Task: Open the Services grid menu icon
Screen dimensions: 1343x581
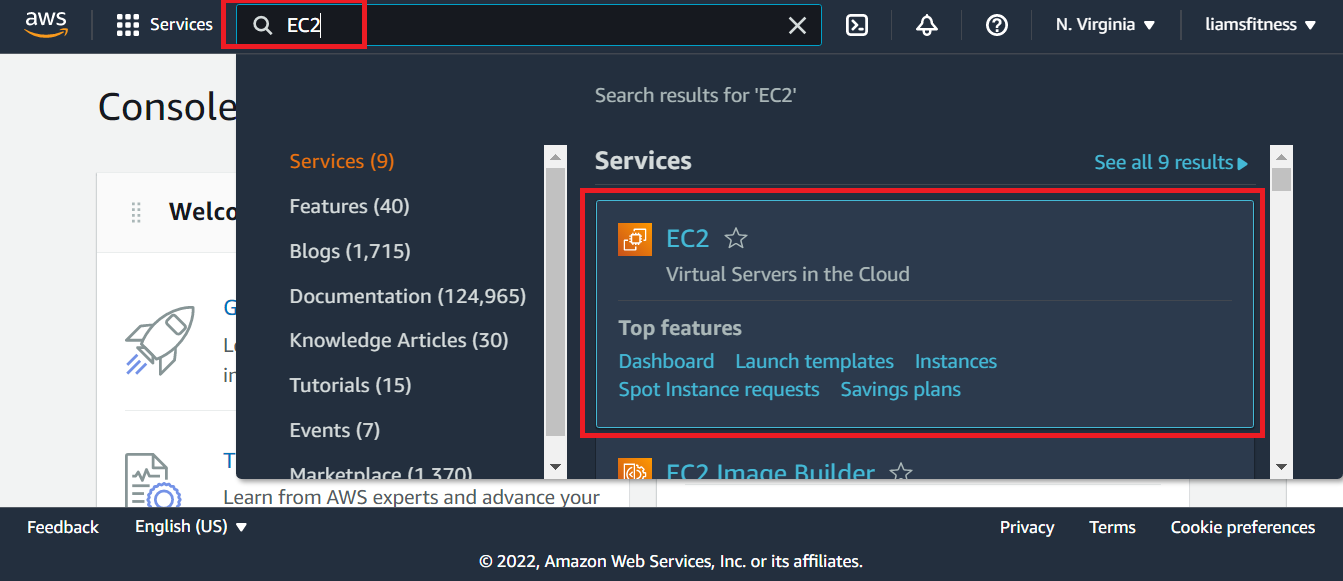Action: 128,25
